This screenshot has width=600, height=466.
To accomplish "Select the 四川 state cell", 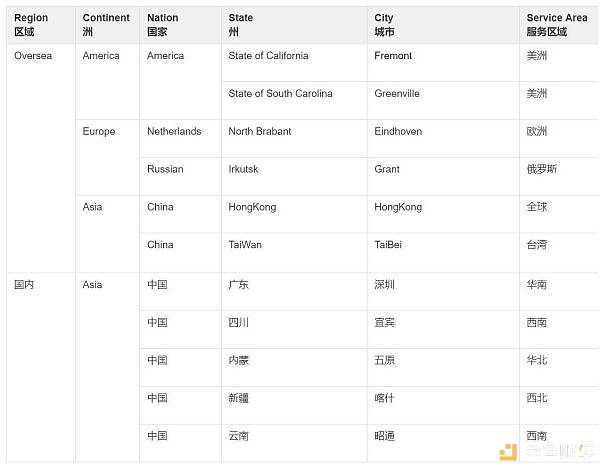I will click(294, 329).
